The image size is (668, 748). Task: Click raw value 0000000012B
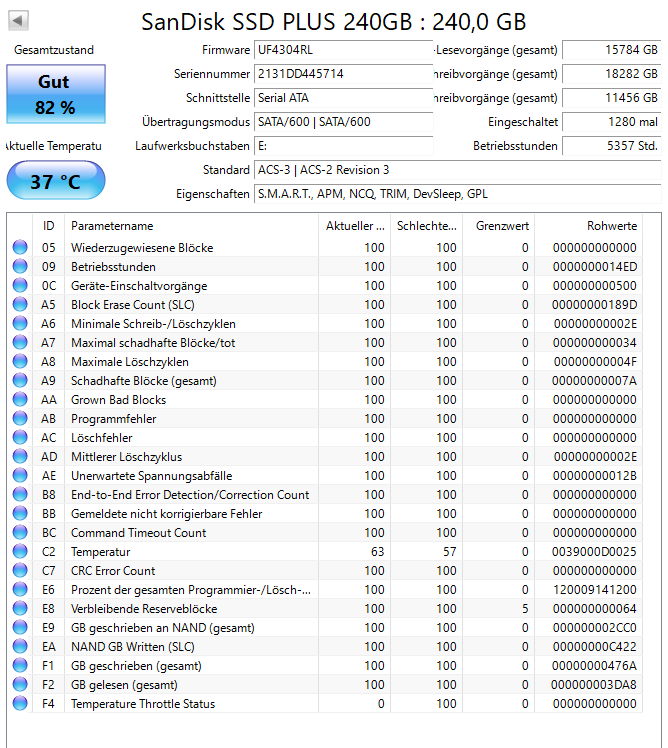click(x=595, y=476)
